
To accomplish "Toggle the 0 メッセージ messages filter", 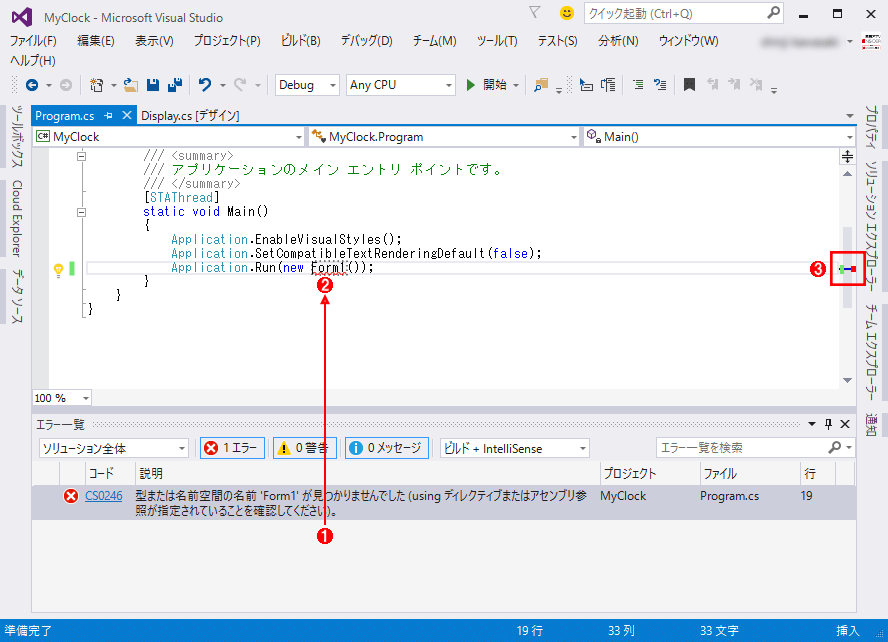I will pyautogui.click(x=387, y=448).
